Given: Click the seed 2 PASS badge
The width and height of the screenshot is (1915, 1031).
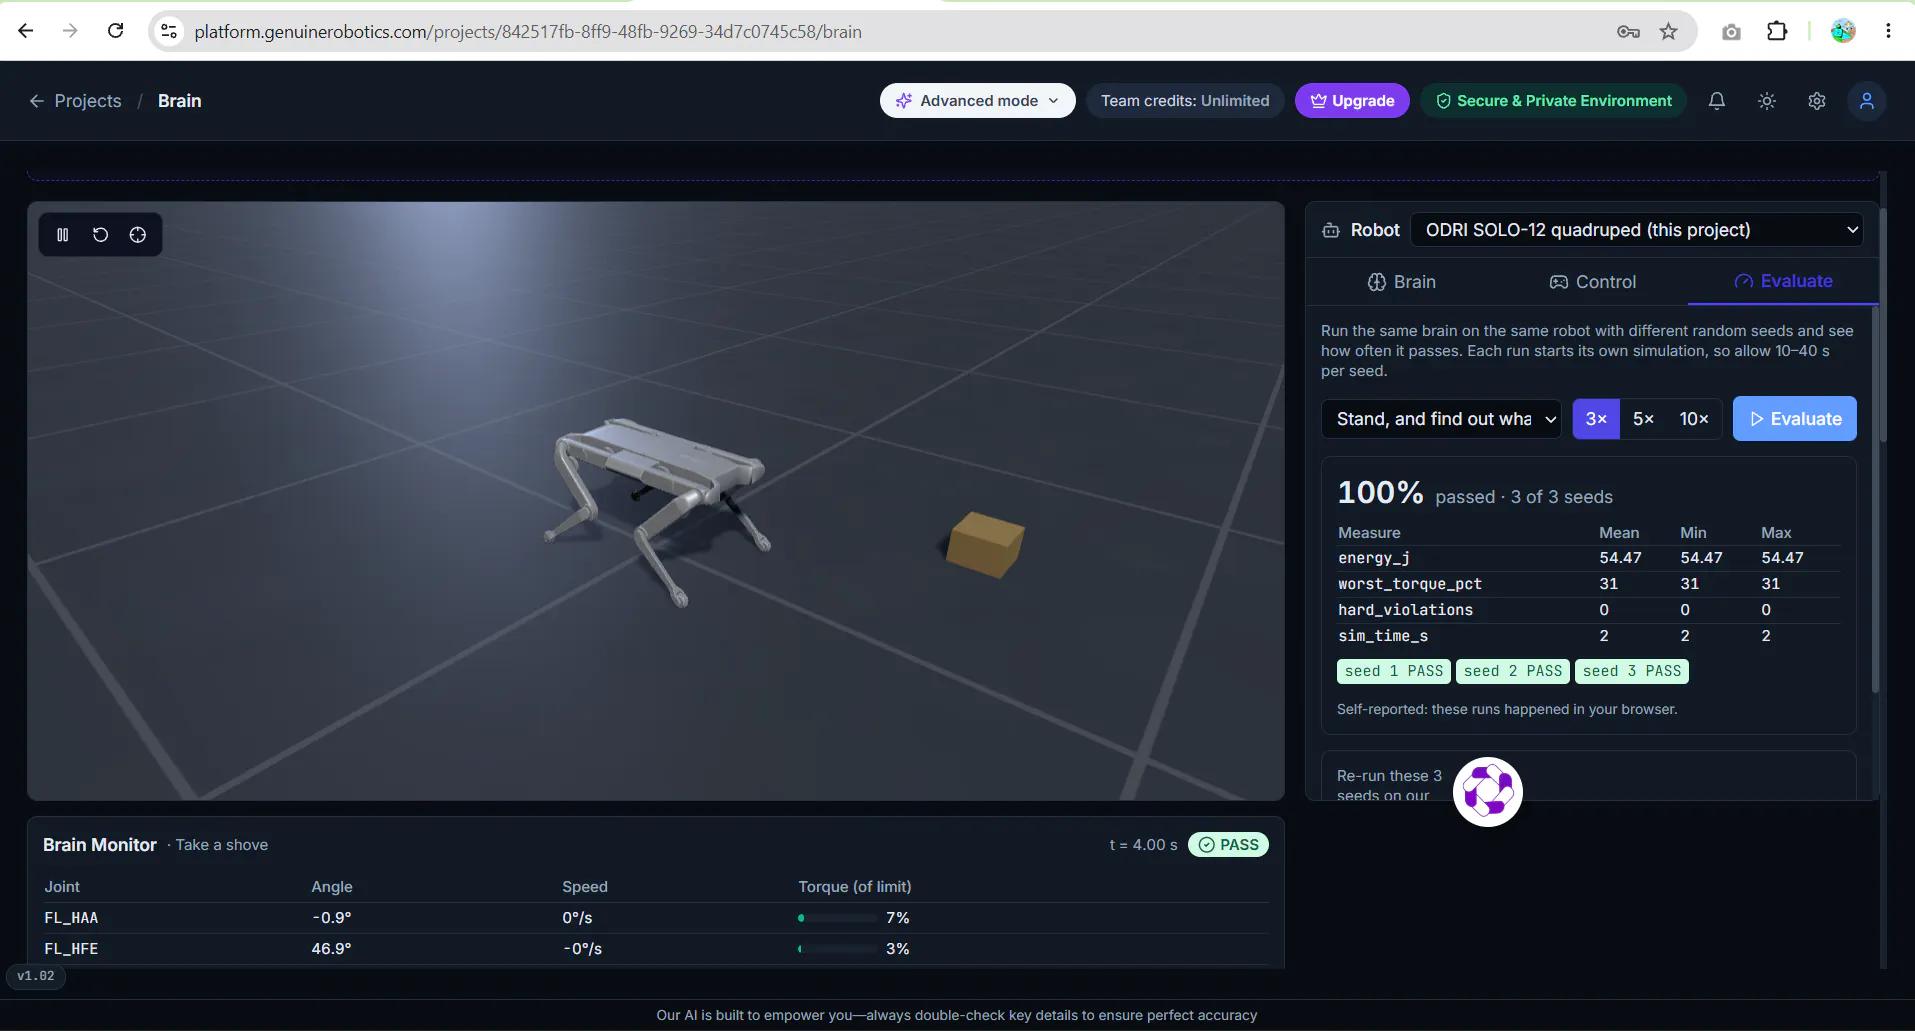Looking at the screenshot, I should 1513,671.
